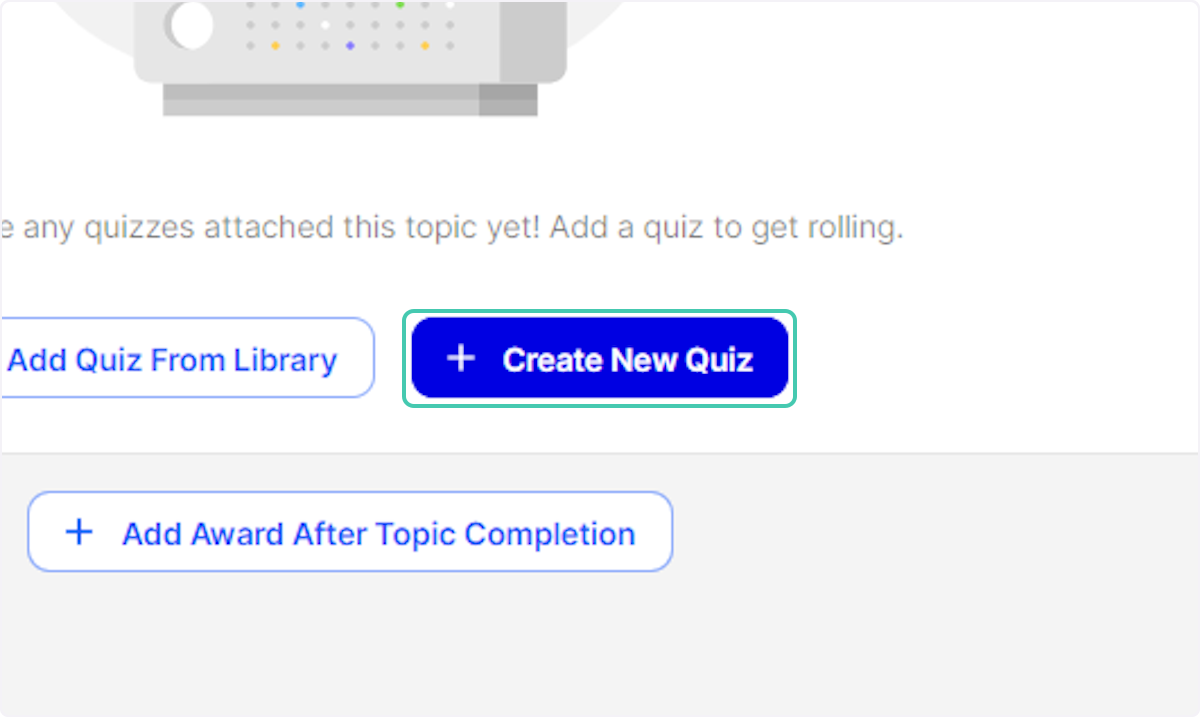Click the Create New Quiz label text
Viewport: 1200px width, 717px height.
point(629,360)
